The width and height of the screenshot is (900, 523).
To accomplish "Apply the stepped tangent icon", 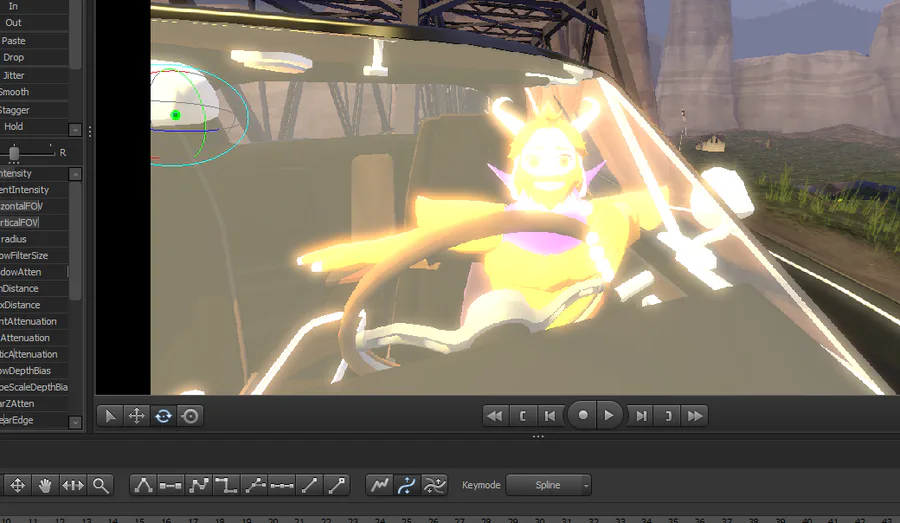I will point(226,485).
